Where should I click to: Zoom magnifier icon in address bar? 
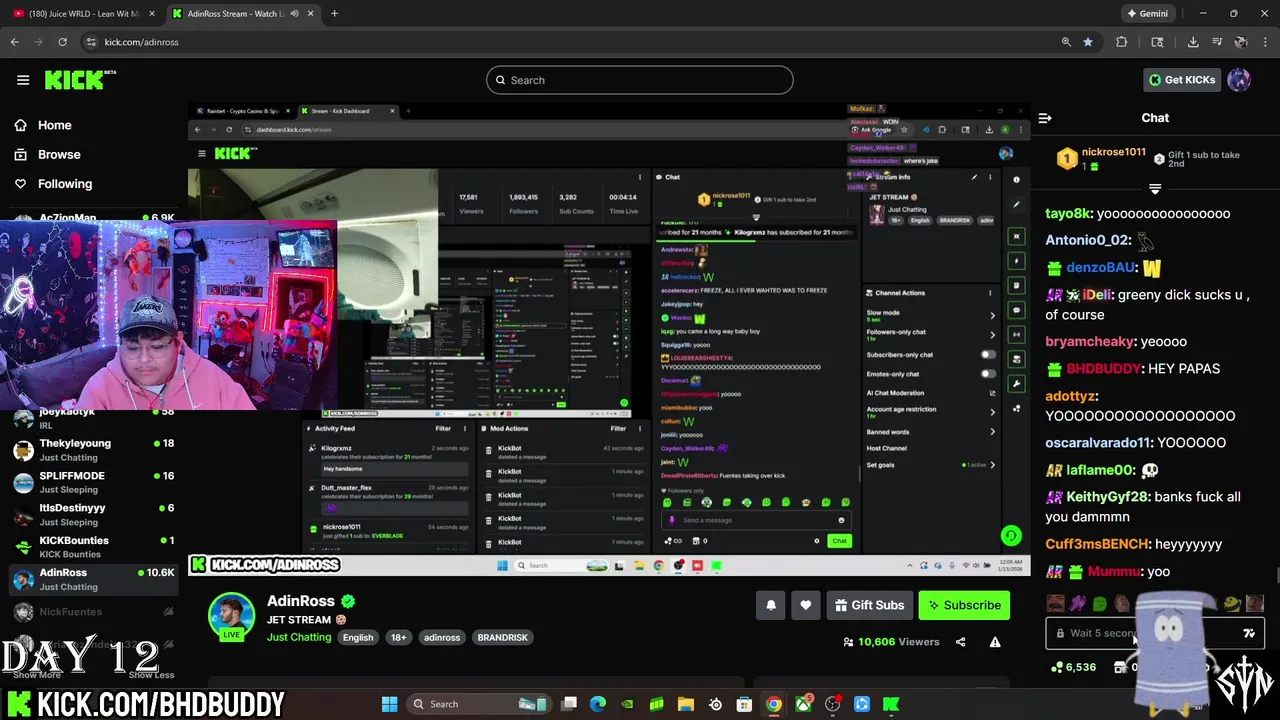click(1066, 42)
